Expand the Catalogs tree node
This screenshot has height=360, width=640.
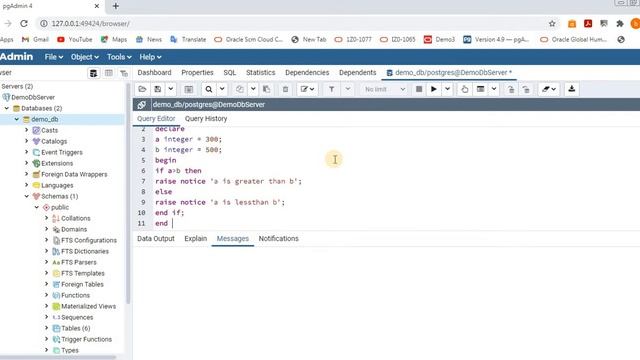pyautogui.click(x=27, y=141)
